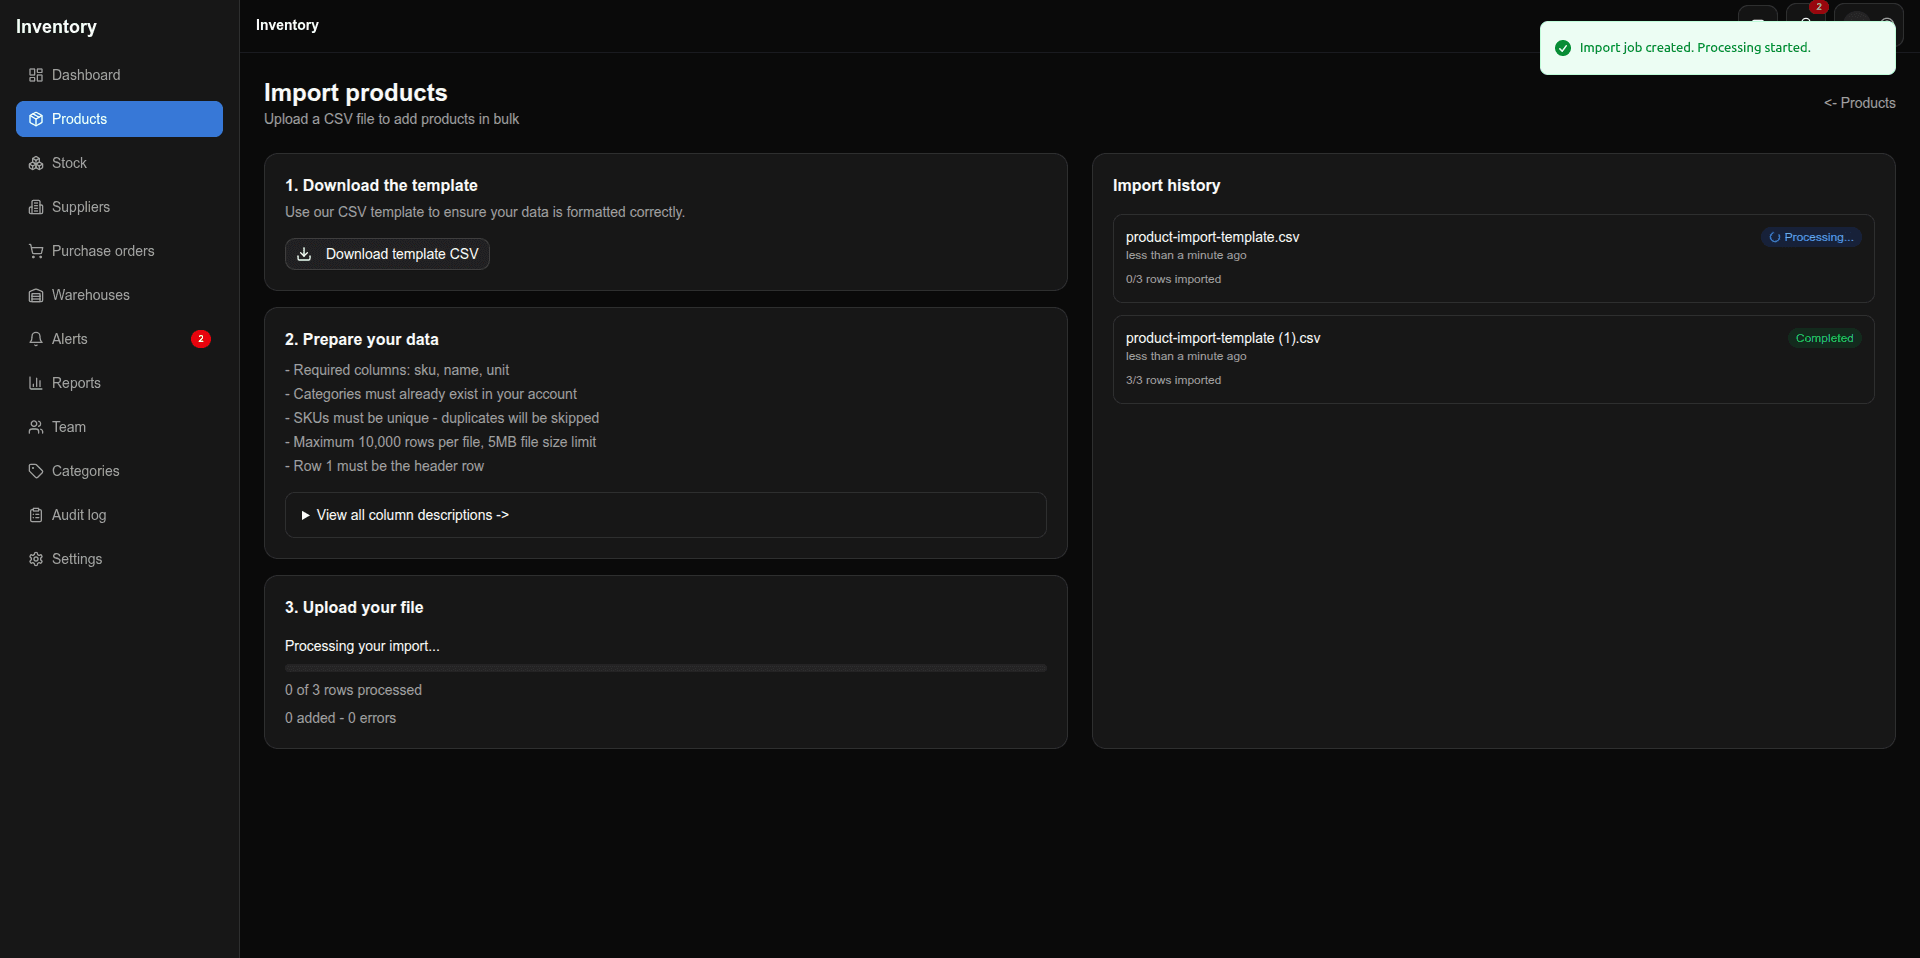Open Dashboard via its grid icon
1920x958 pixels.
(x=36, y=75)
